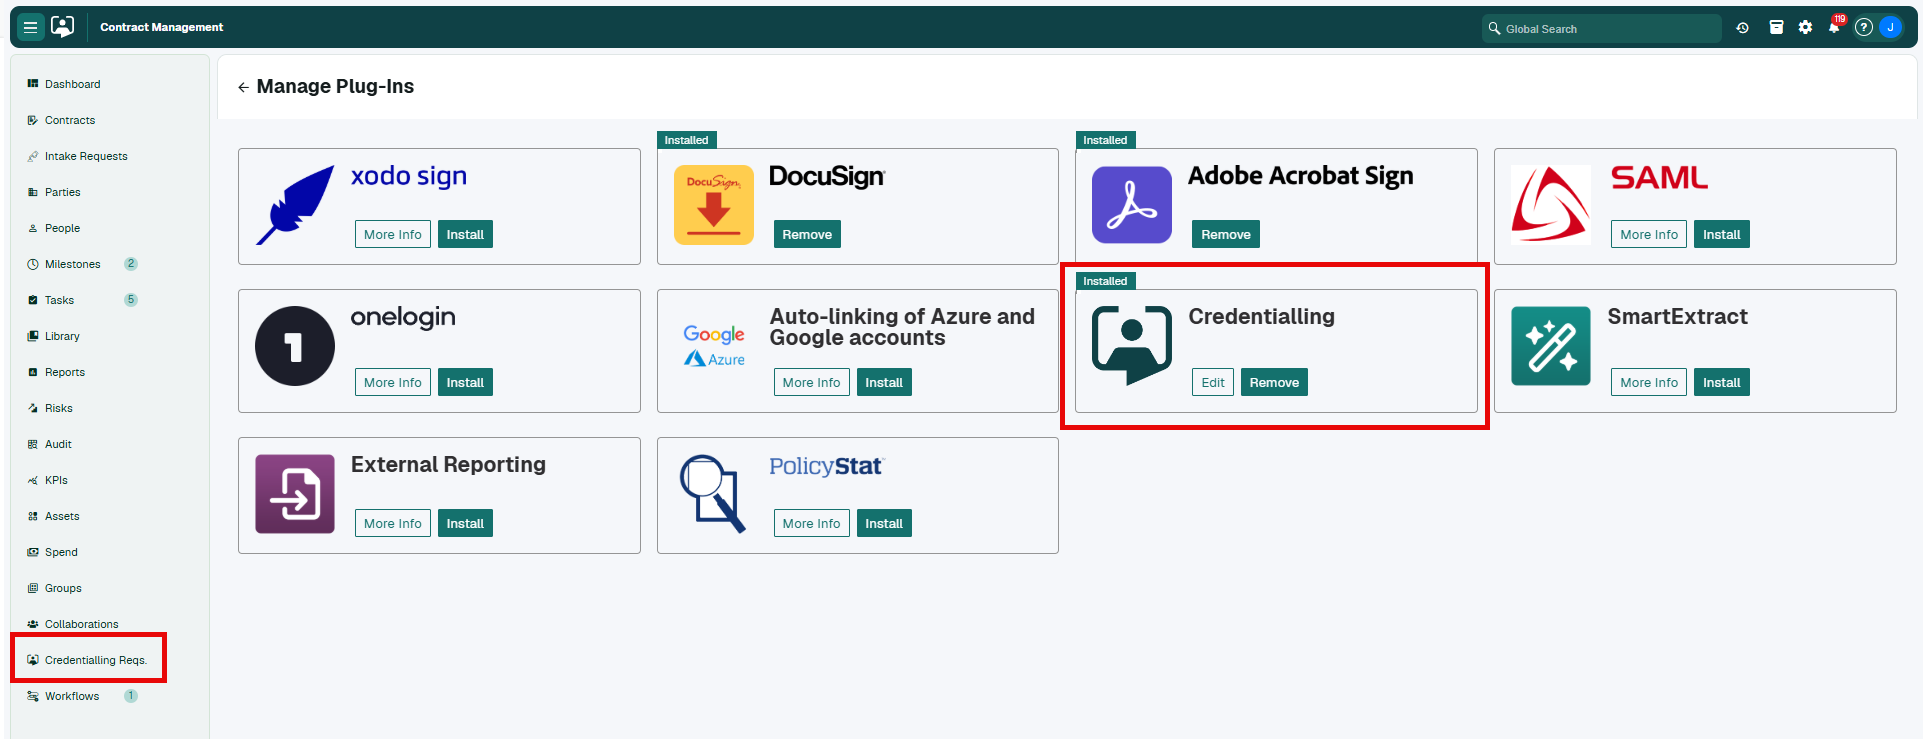This screenshot has height=739, width=1923.
Task: Install the PolicyStat plug-in
Action: pyautogui.click(x=884, y=523)
